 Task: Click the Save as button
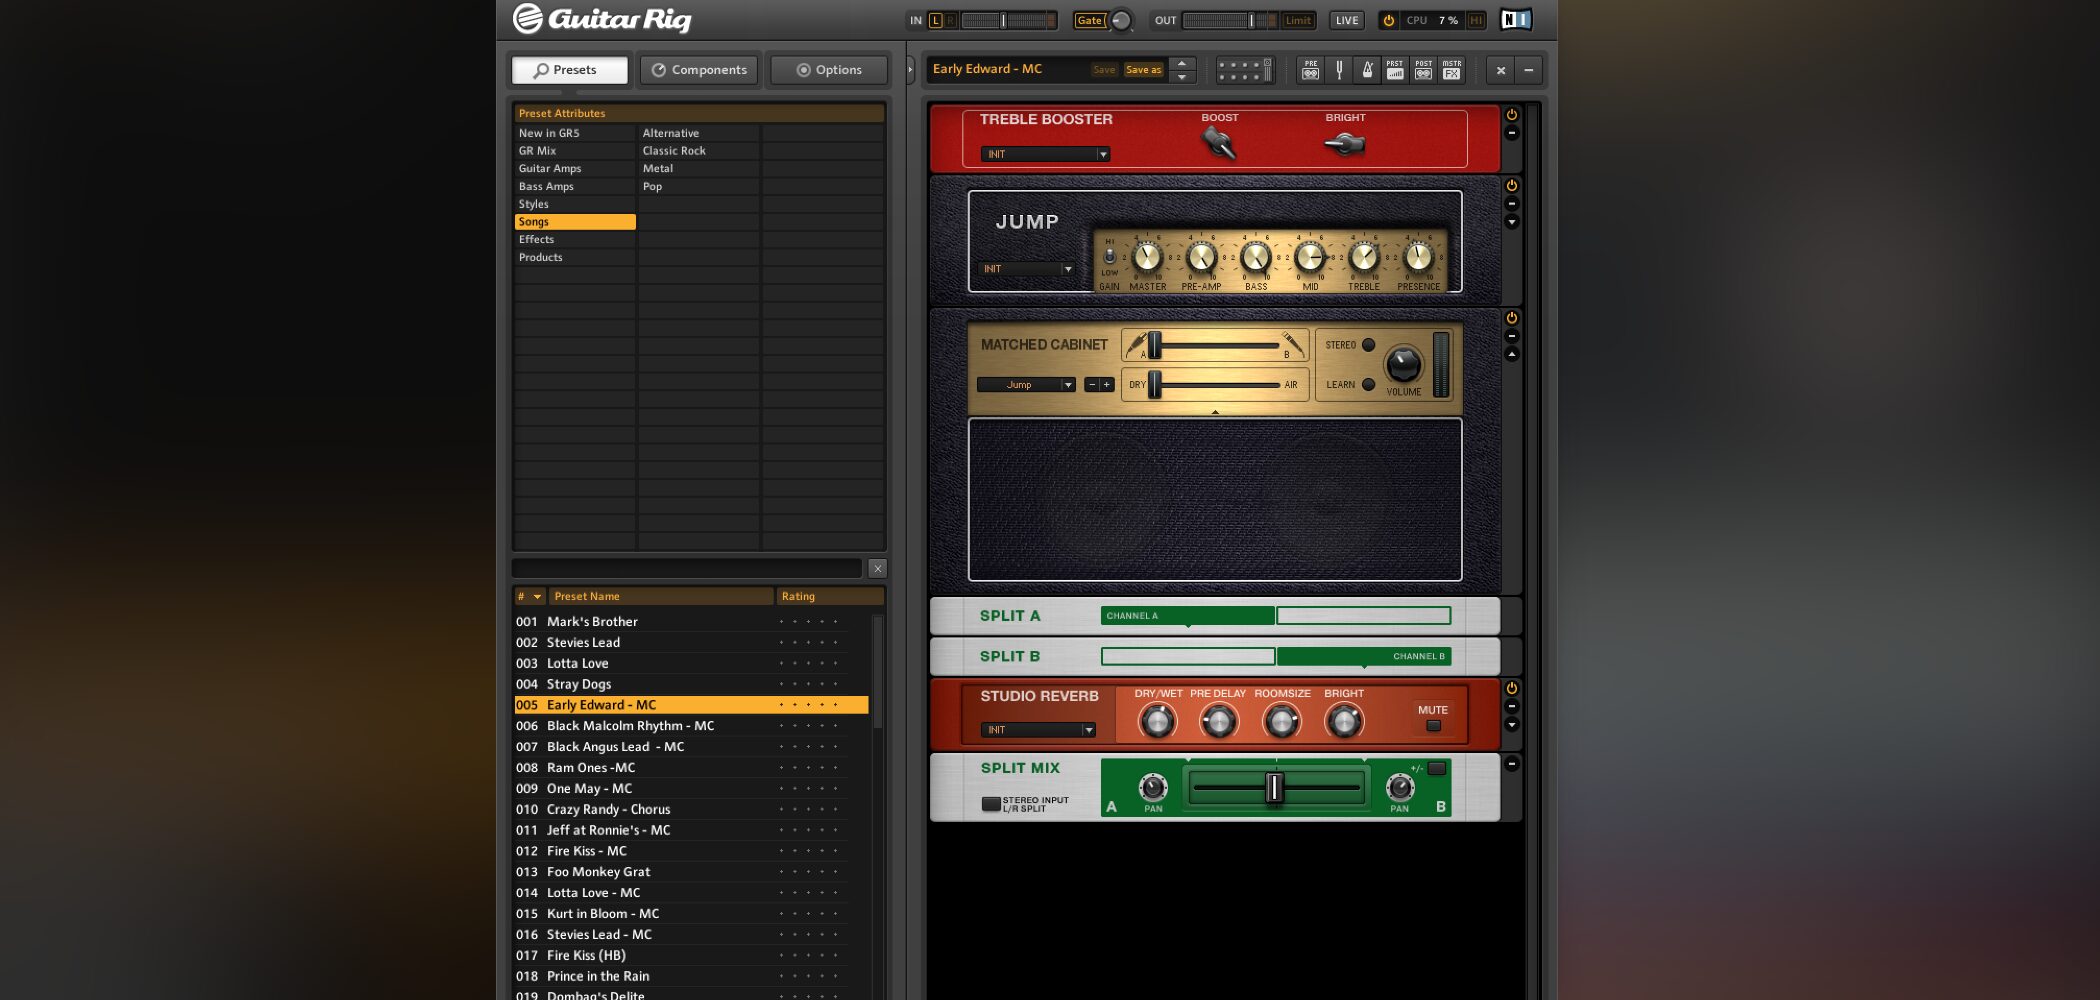(x=1144, y=70)
